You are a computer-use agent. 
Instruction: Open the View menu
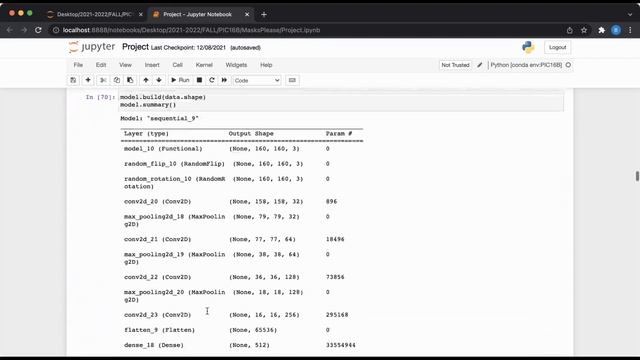tap(125, 65)
